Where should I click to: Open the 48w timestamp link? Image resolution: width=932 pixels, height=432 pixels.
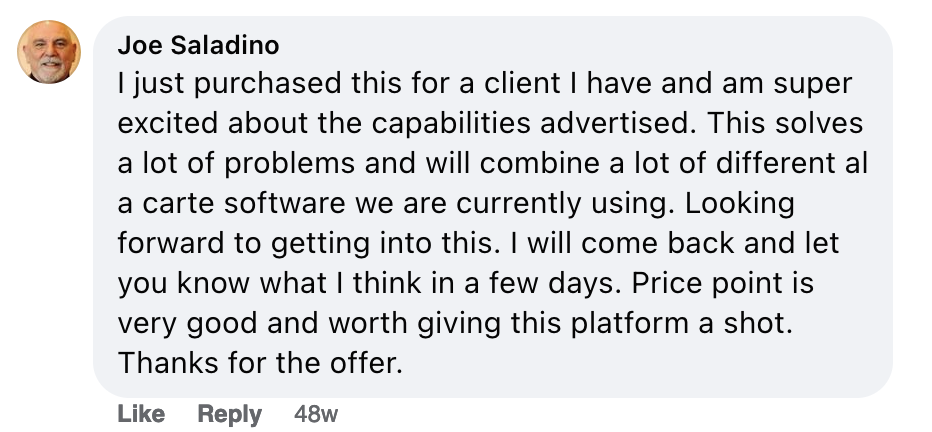point(316,414)
